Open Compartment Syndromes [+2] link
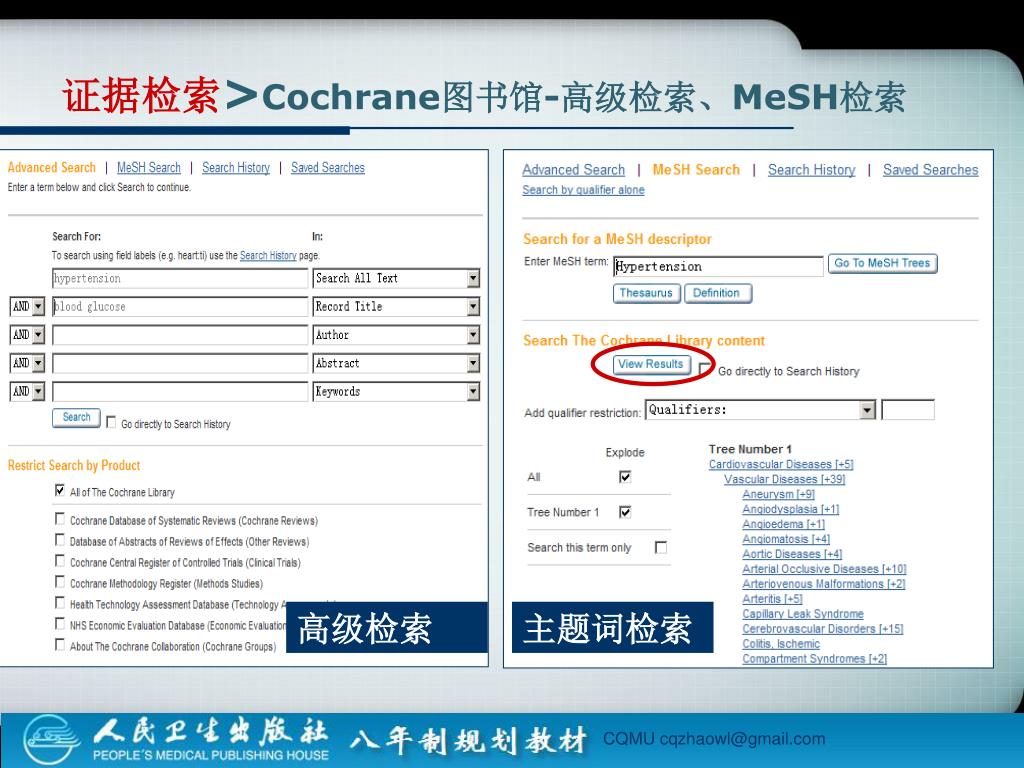Screen dimensions: 1024x768 pos(814,660)
